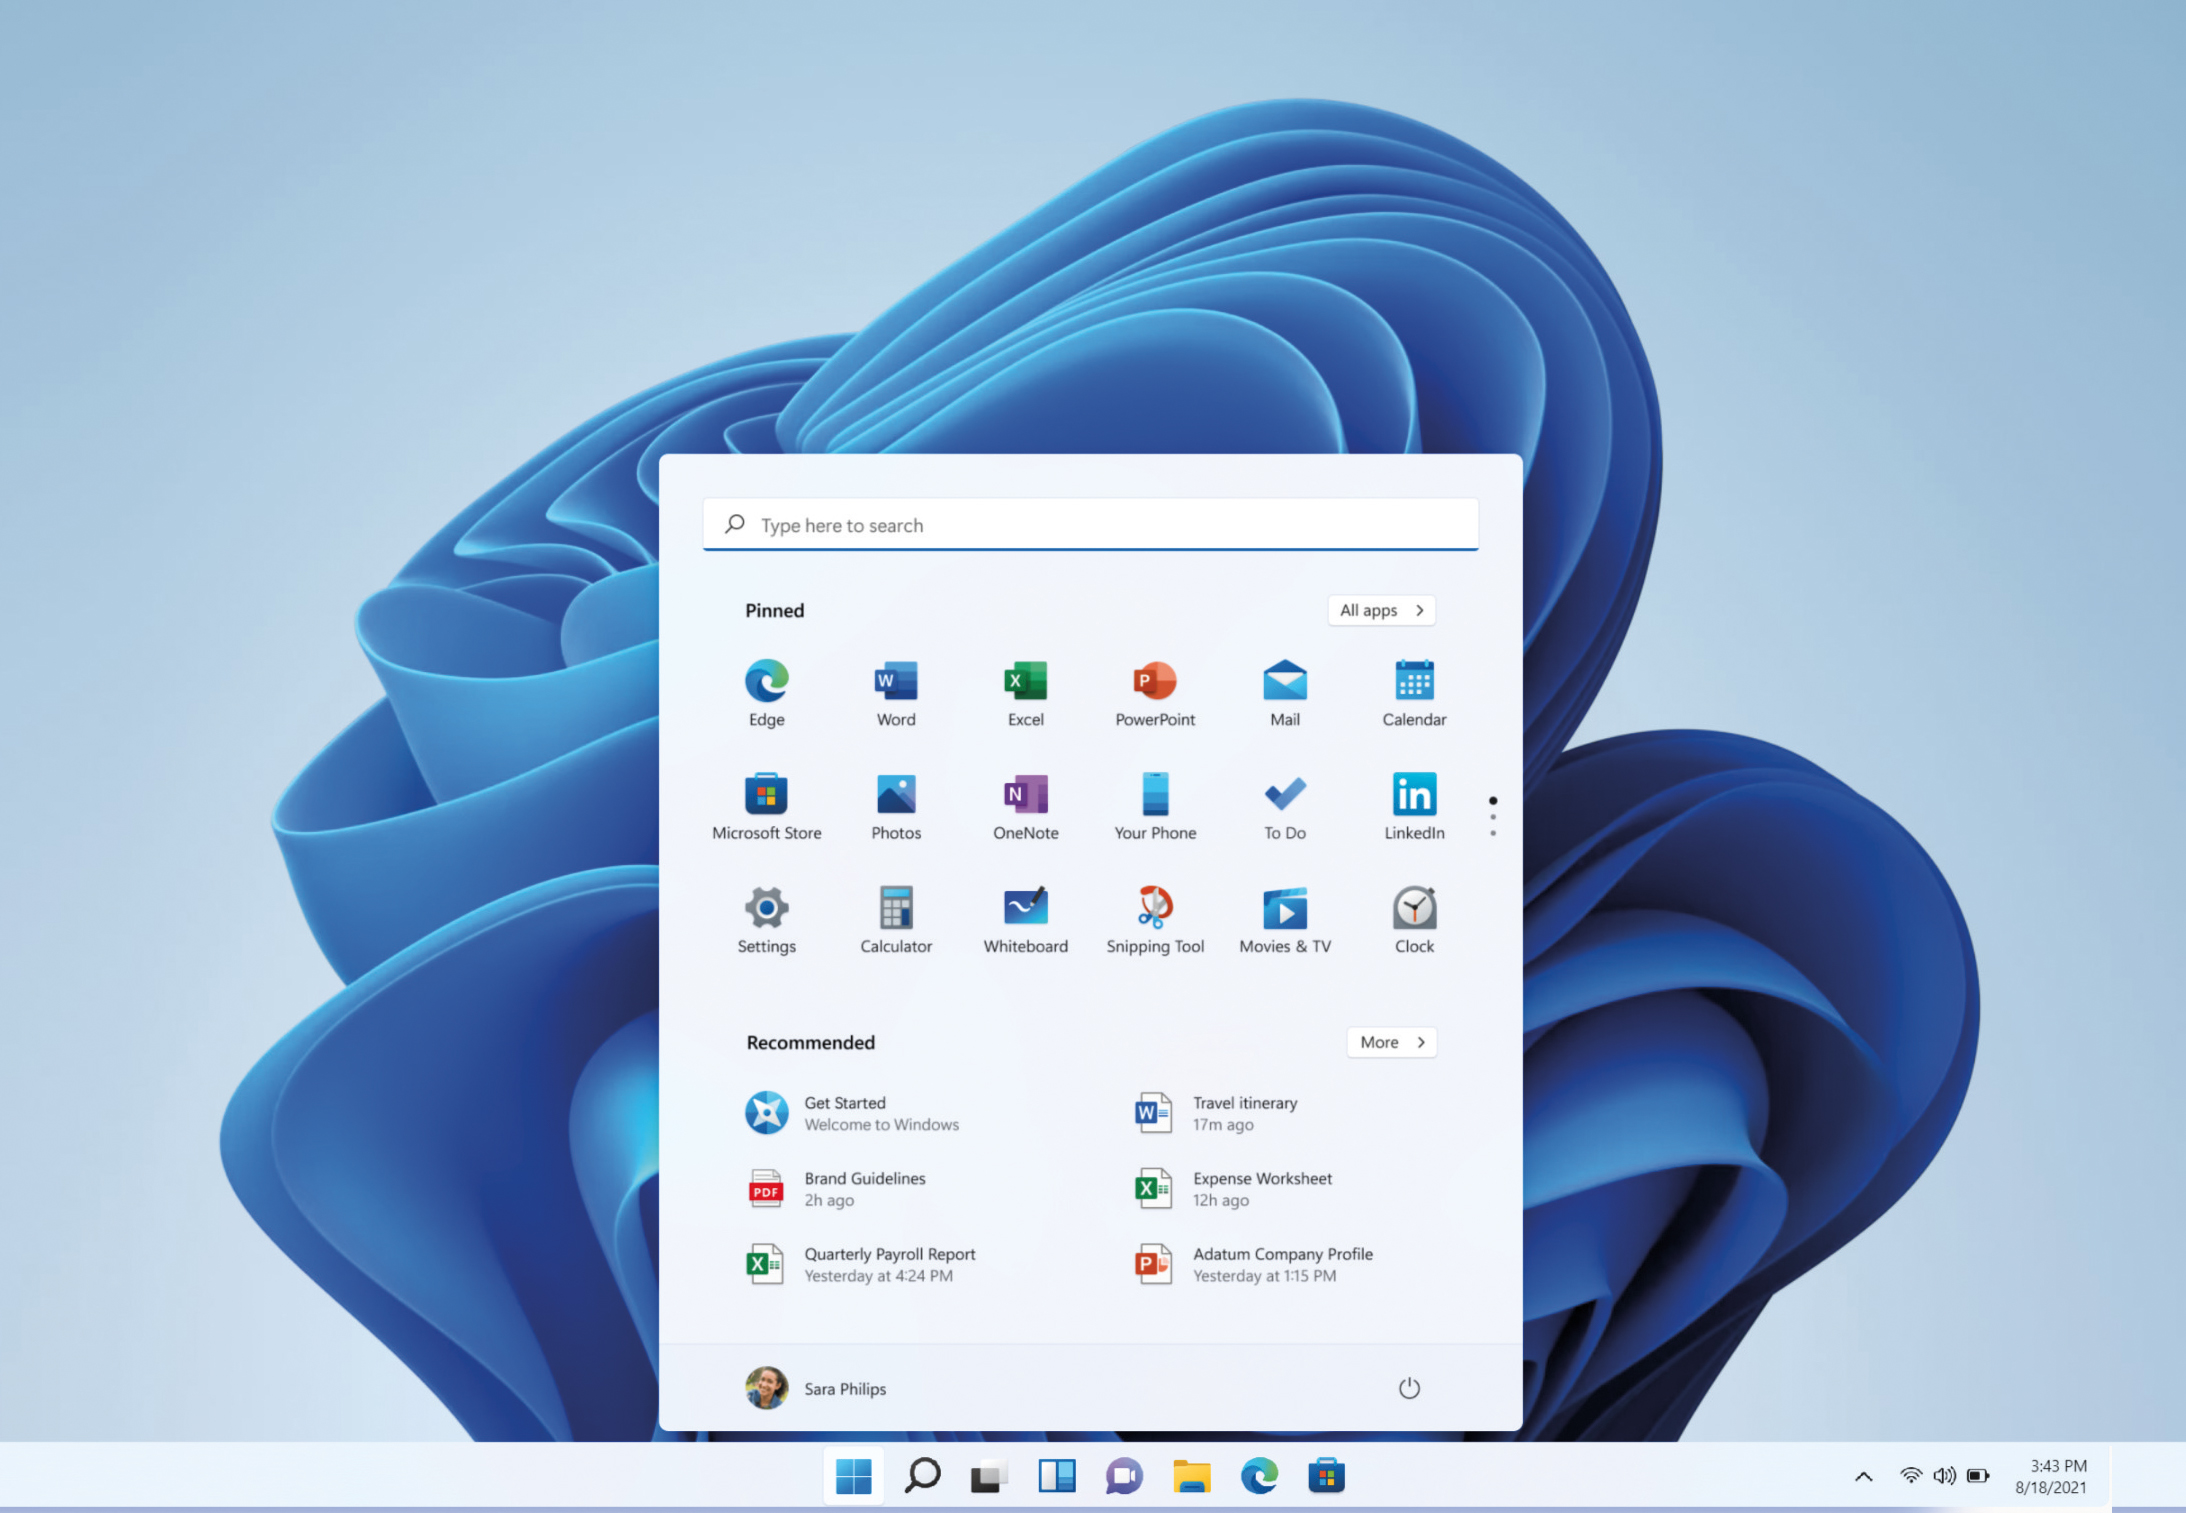Open Word from the Start menu
The image size is (2186, 1513).
click(895, 693)
